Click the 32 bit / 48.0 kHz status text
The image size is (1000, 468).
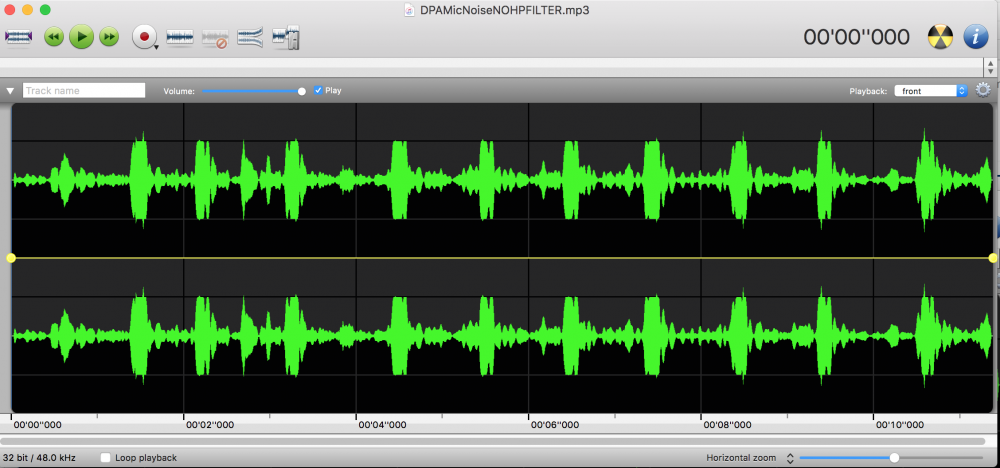tap(40, 458)
